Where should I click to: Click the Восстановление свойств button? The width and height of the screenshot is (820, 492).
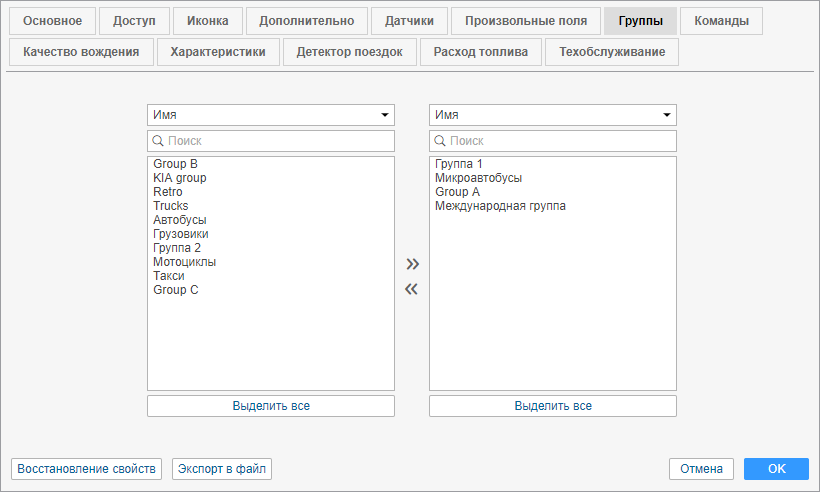tap(86, 469)
